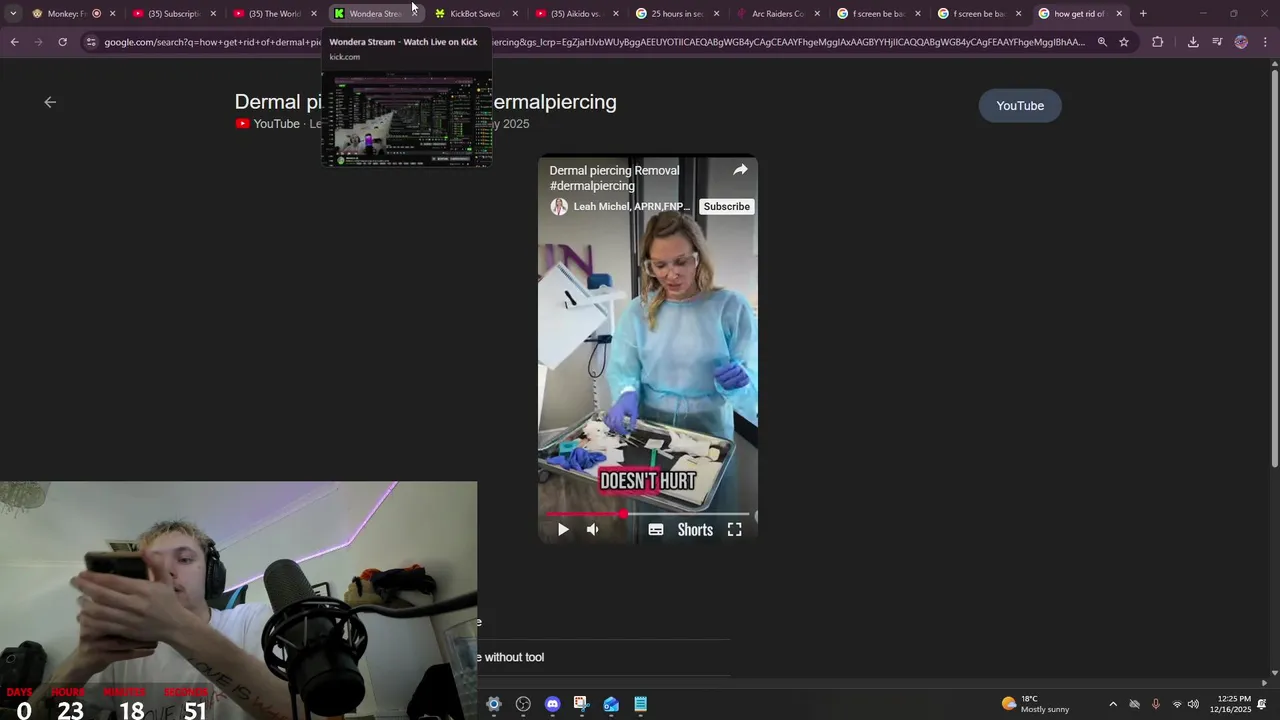1280x720 pixels.
Task: Click the crossed-out cloud tray icon
Action: point(1134,704)
